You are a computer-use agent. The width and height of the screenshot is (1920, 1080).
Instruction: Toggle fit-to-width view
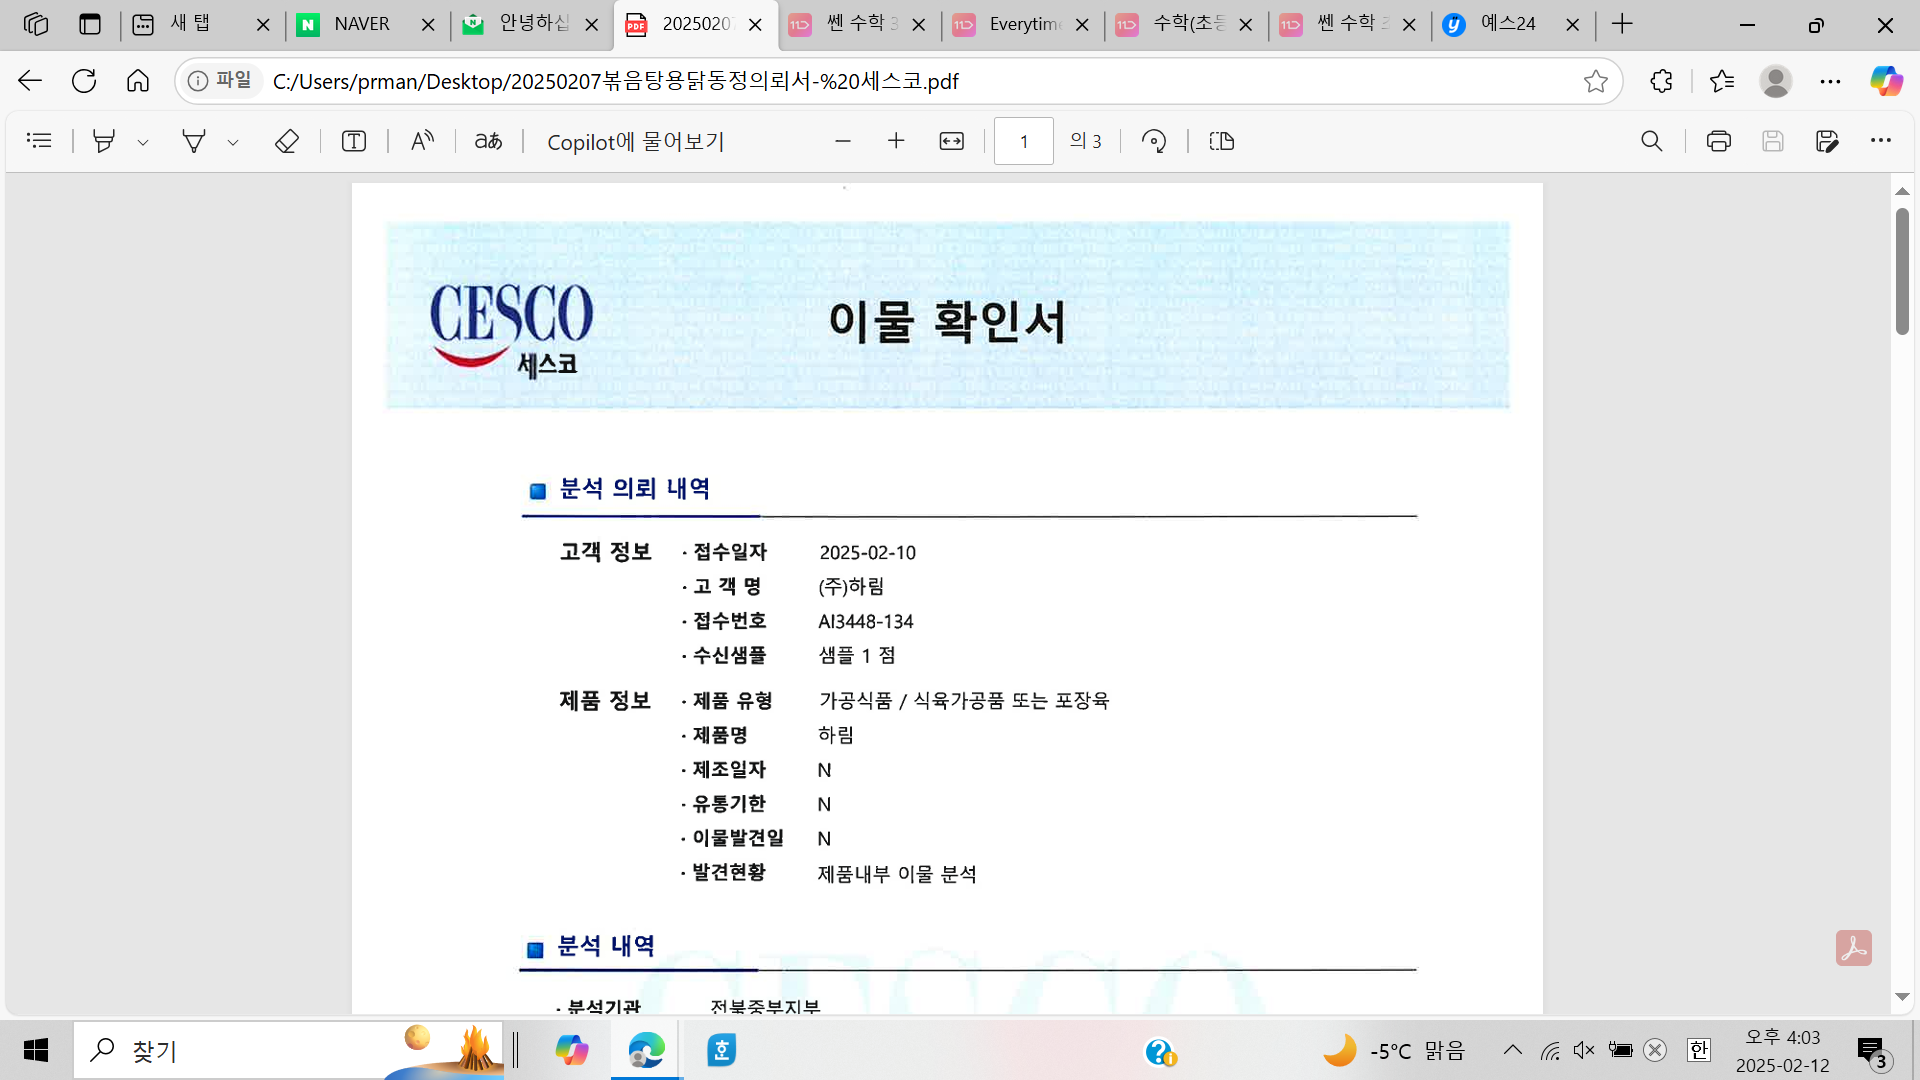(x=951, y=141)
